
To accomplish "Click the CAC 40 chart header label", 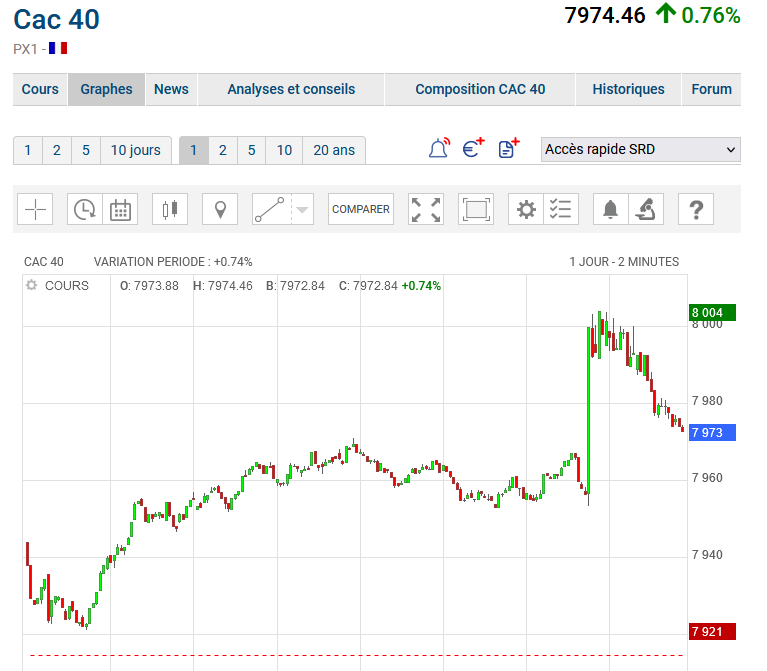I will coord(44,262).
